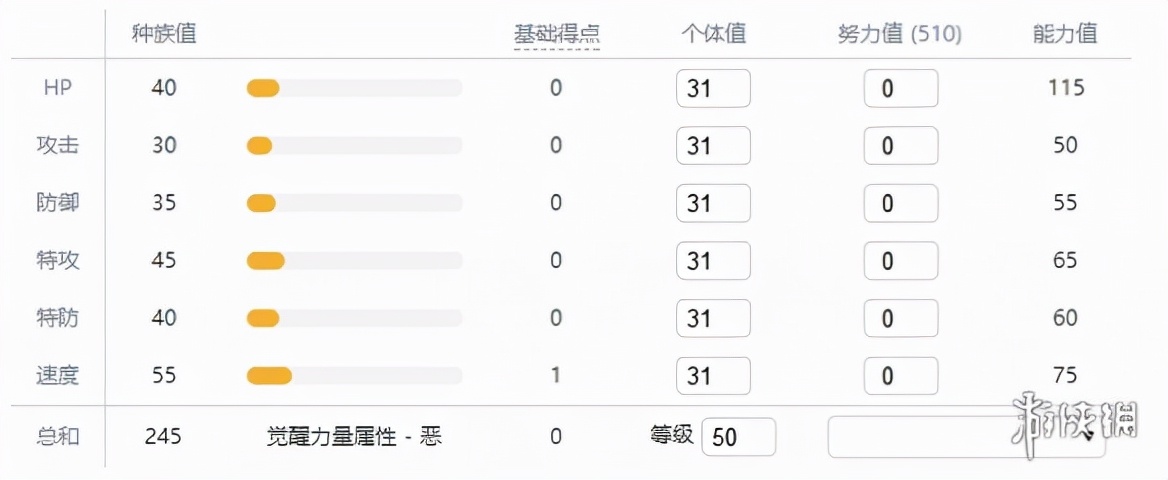Click the 觉醒力量属性 - 恶 text
This screenshot has width=1168, height=480.
pyautogui.click(x=355, y=436)
